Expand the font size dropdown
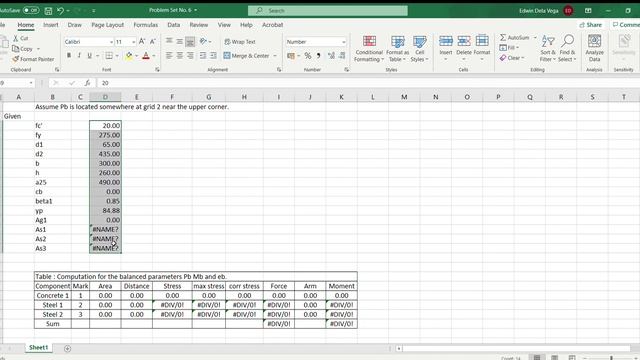 [133, 42]
